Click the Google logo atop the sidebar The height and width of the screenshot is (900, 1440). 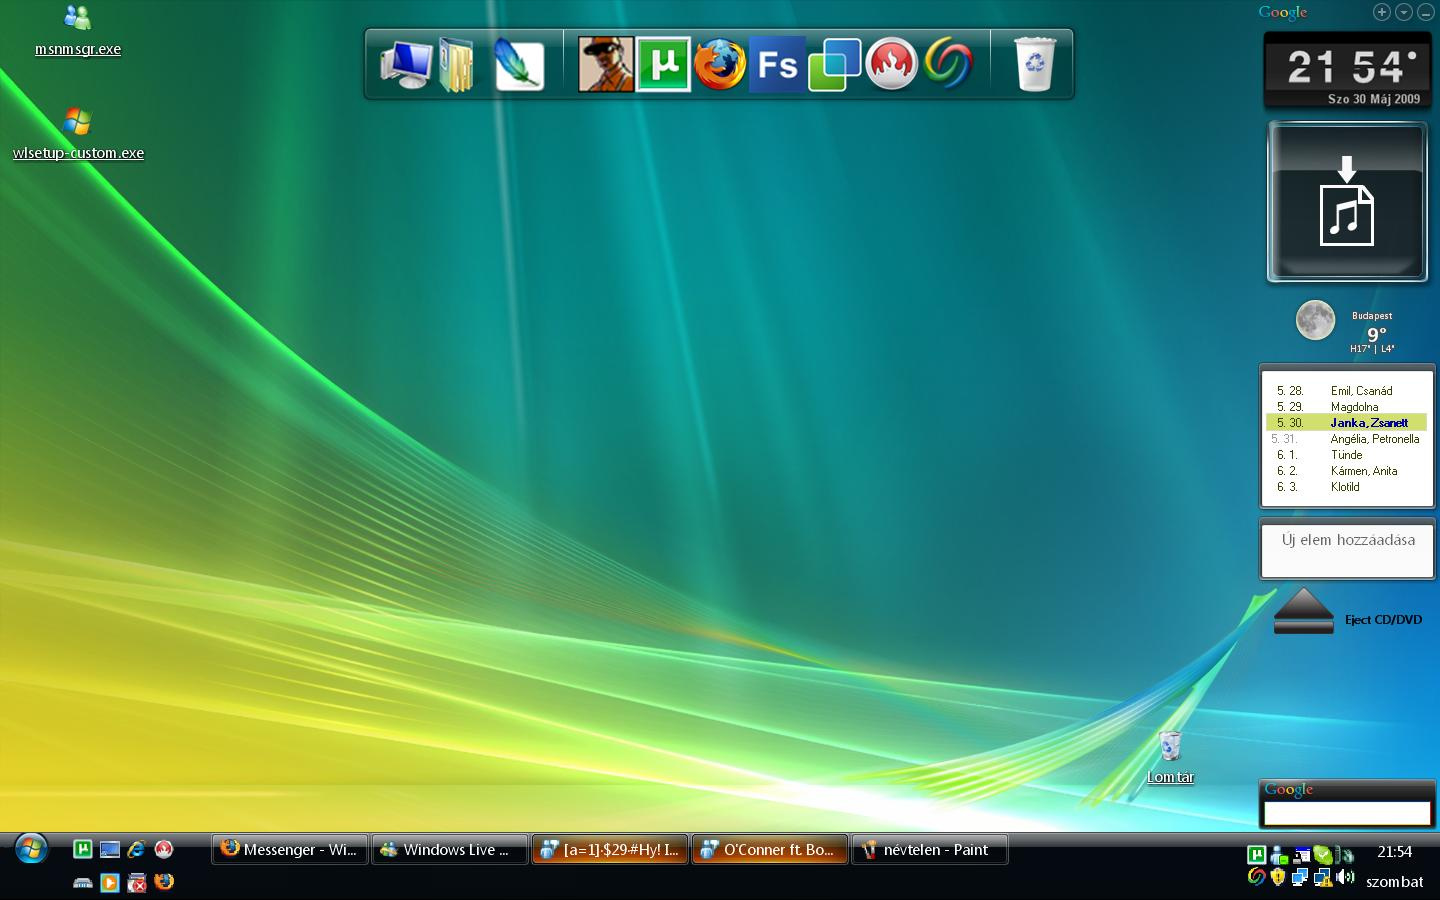pyautogui.click(x=1283, y=12)
